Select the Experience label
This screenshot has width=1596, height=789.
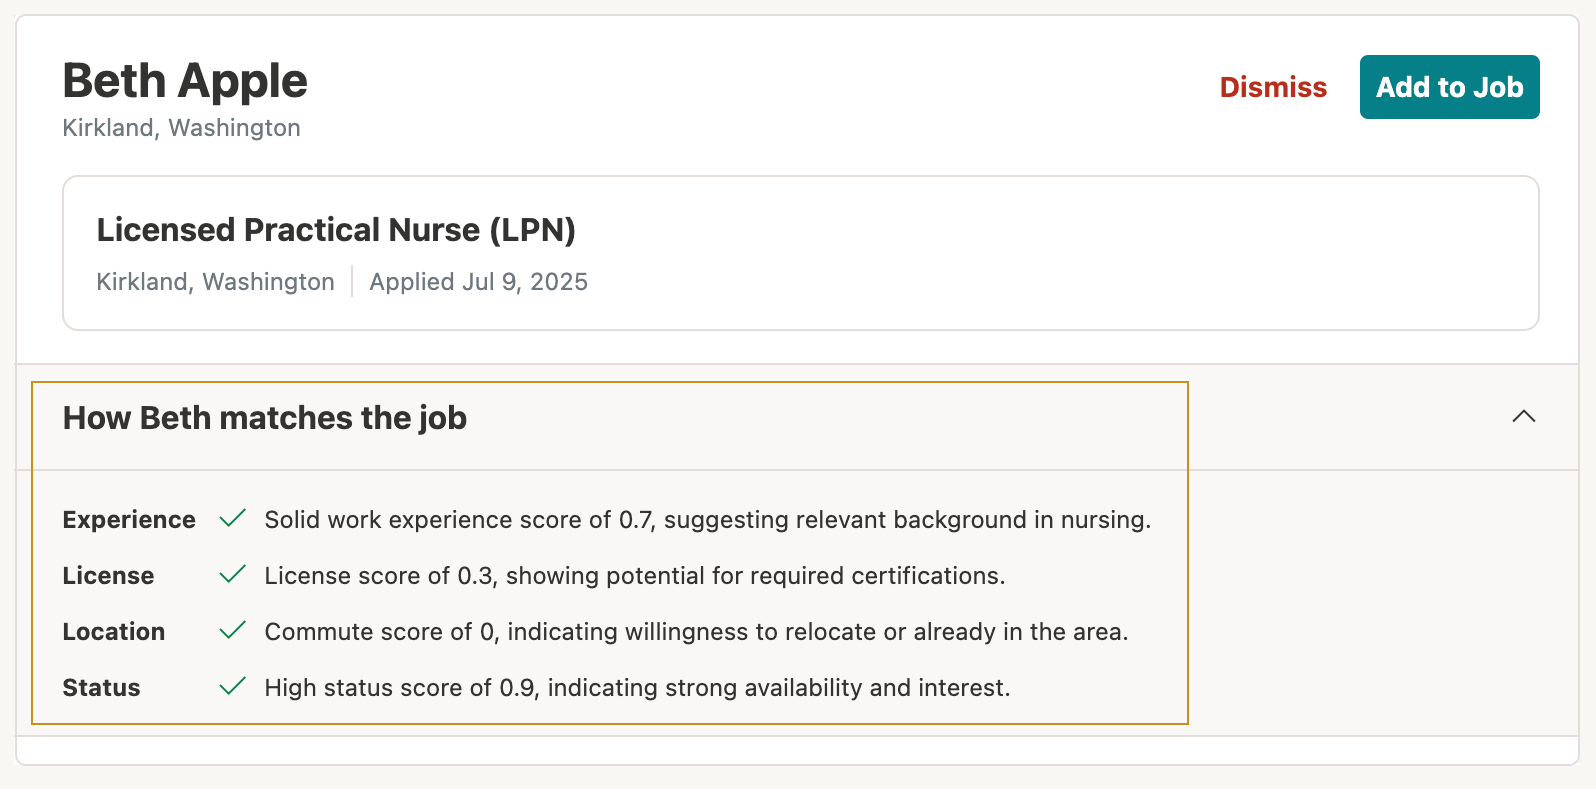tap(129, 520)
